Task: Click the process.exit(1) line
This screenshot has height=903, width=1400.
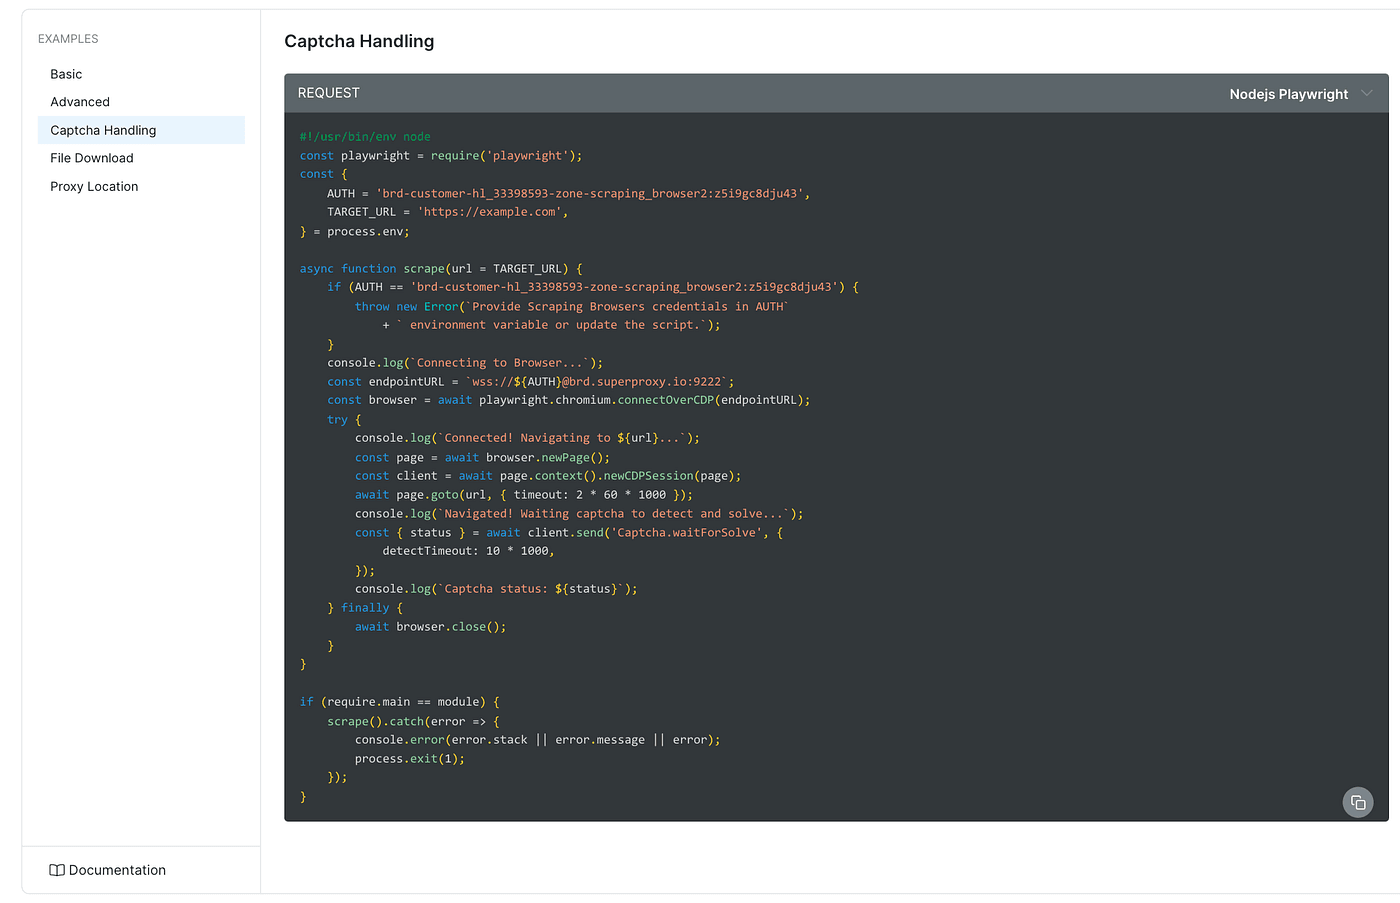Action: 409,759
